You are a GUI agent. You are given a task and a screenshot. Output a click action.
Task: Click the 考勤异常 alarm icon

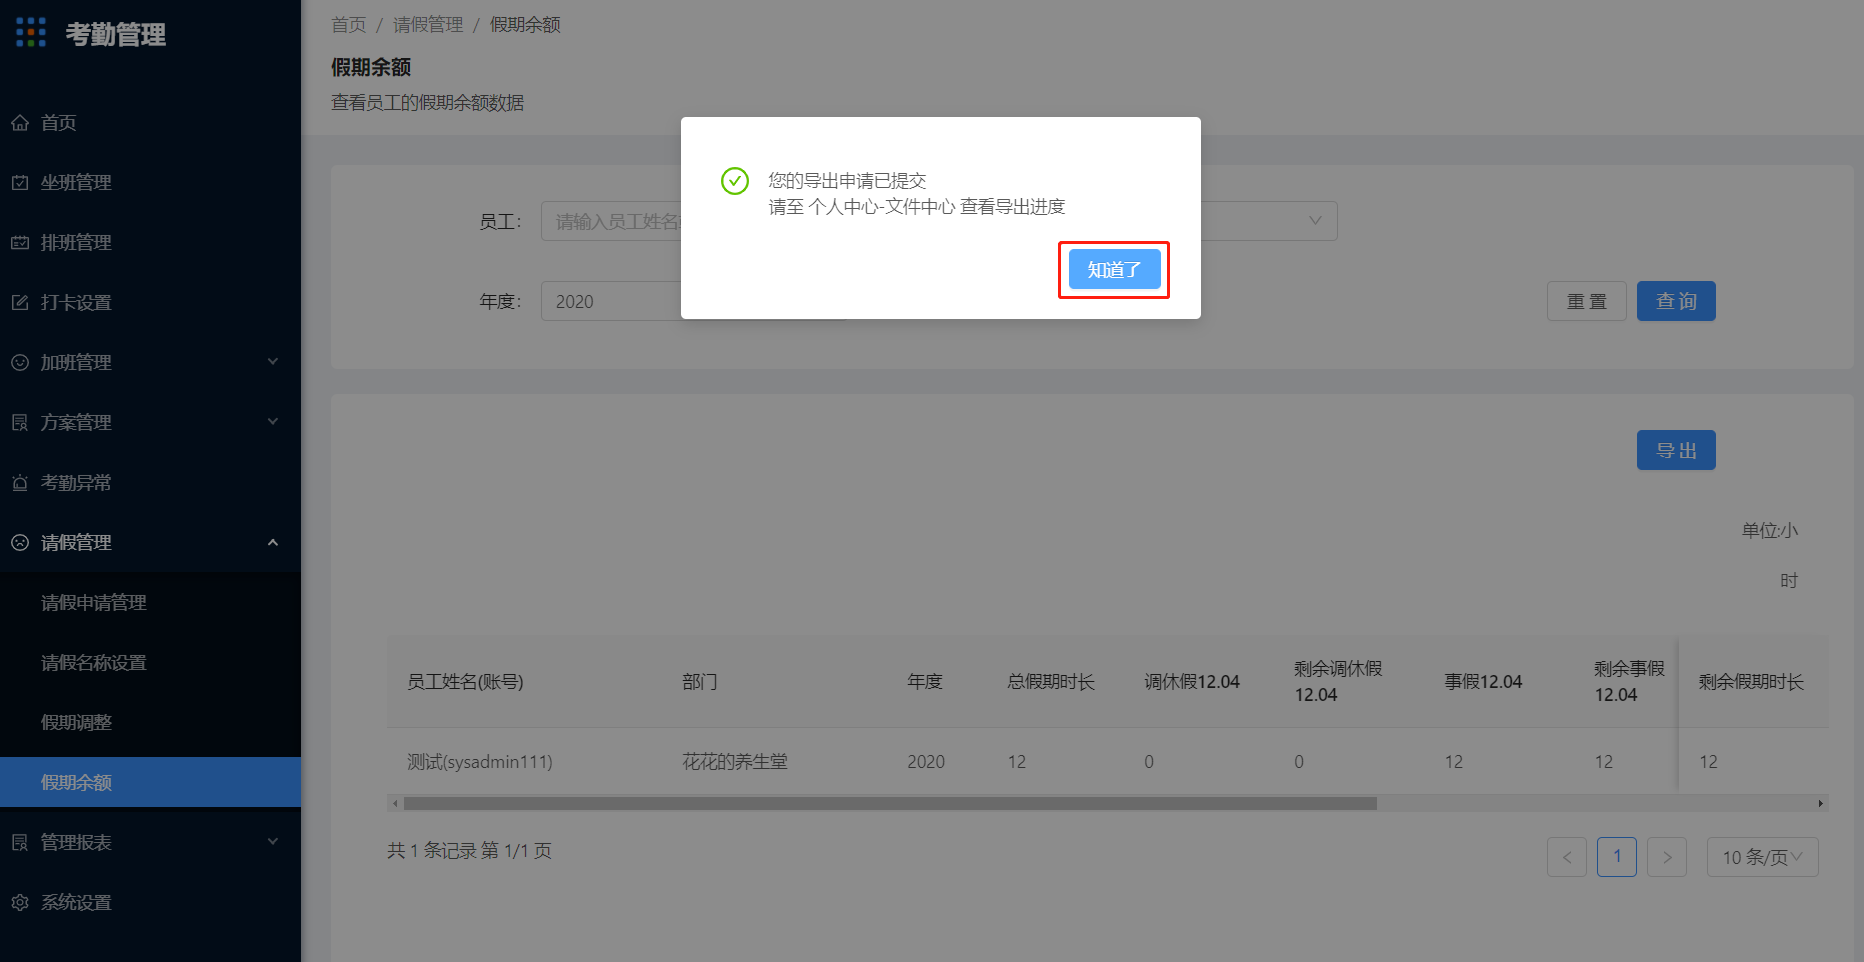[x=20, y=483]
